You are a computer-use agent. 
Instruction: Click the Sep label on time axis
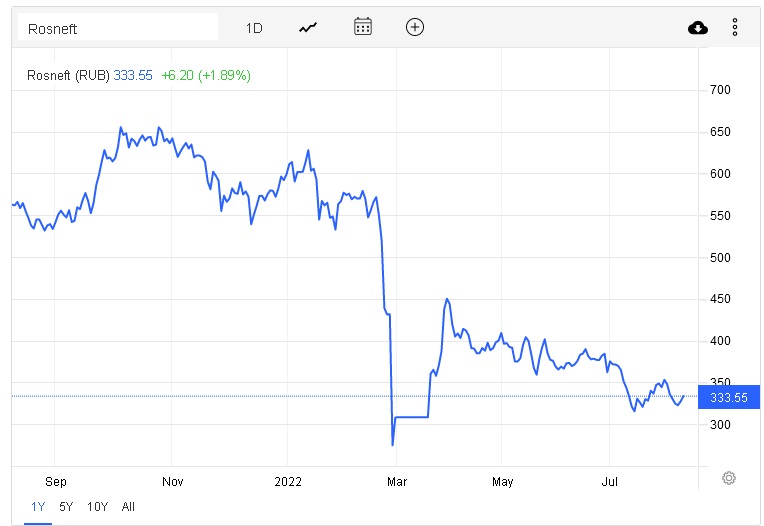coord(56,481)
